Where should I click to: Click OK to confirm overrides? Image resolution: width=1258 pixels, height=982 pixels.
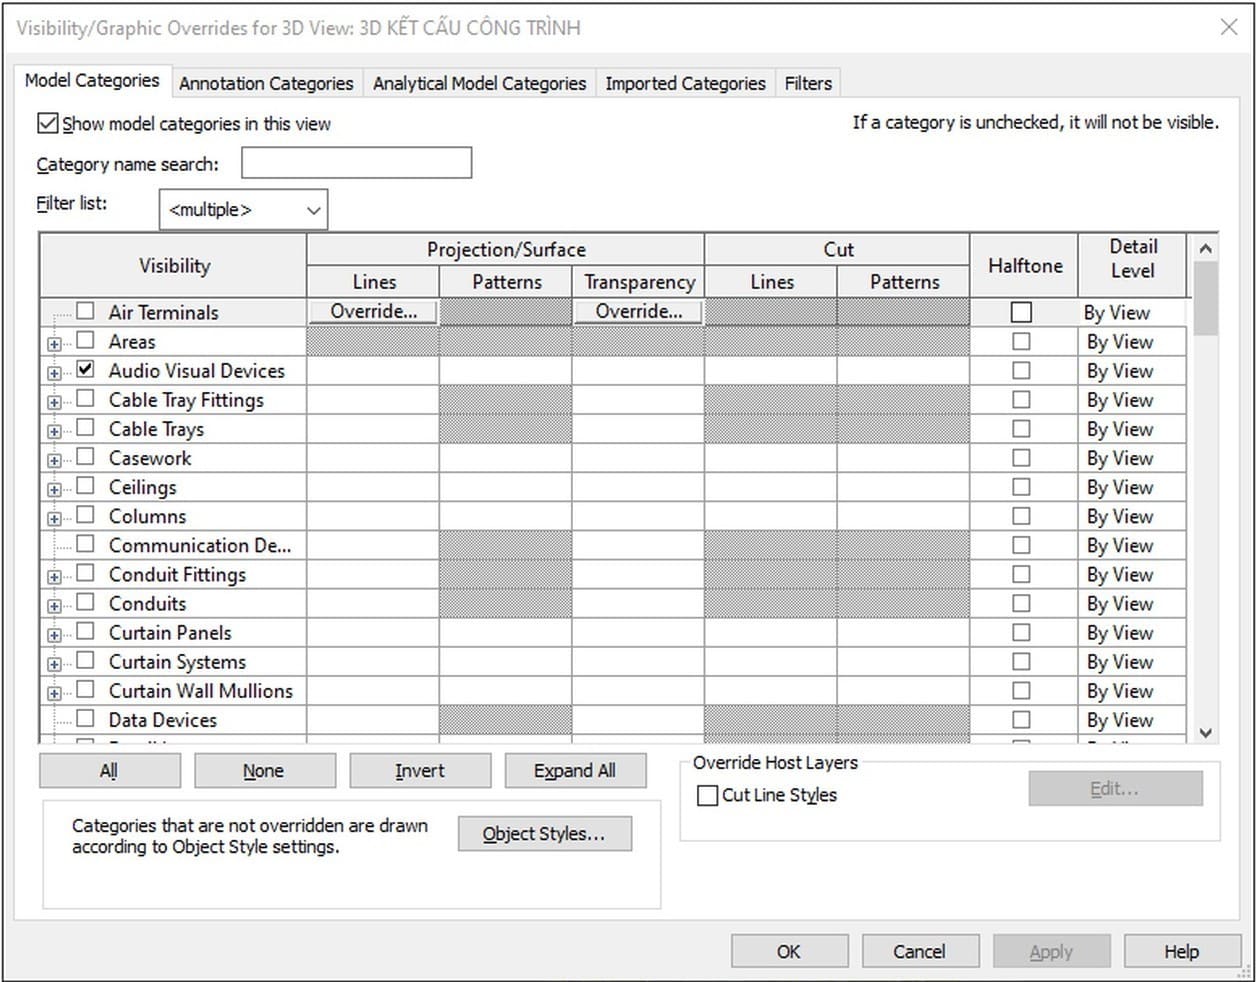[x=789, y=952]
